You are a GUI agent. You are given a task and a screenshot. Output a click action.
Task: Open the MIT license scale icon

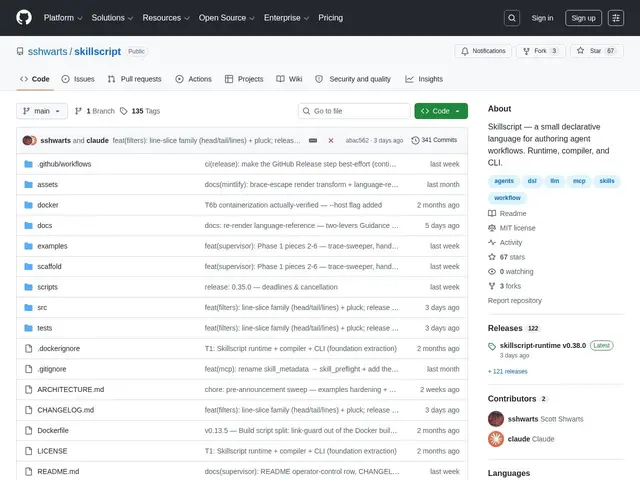pos(492,228)
